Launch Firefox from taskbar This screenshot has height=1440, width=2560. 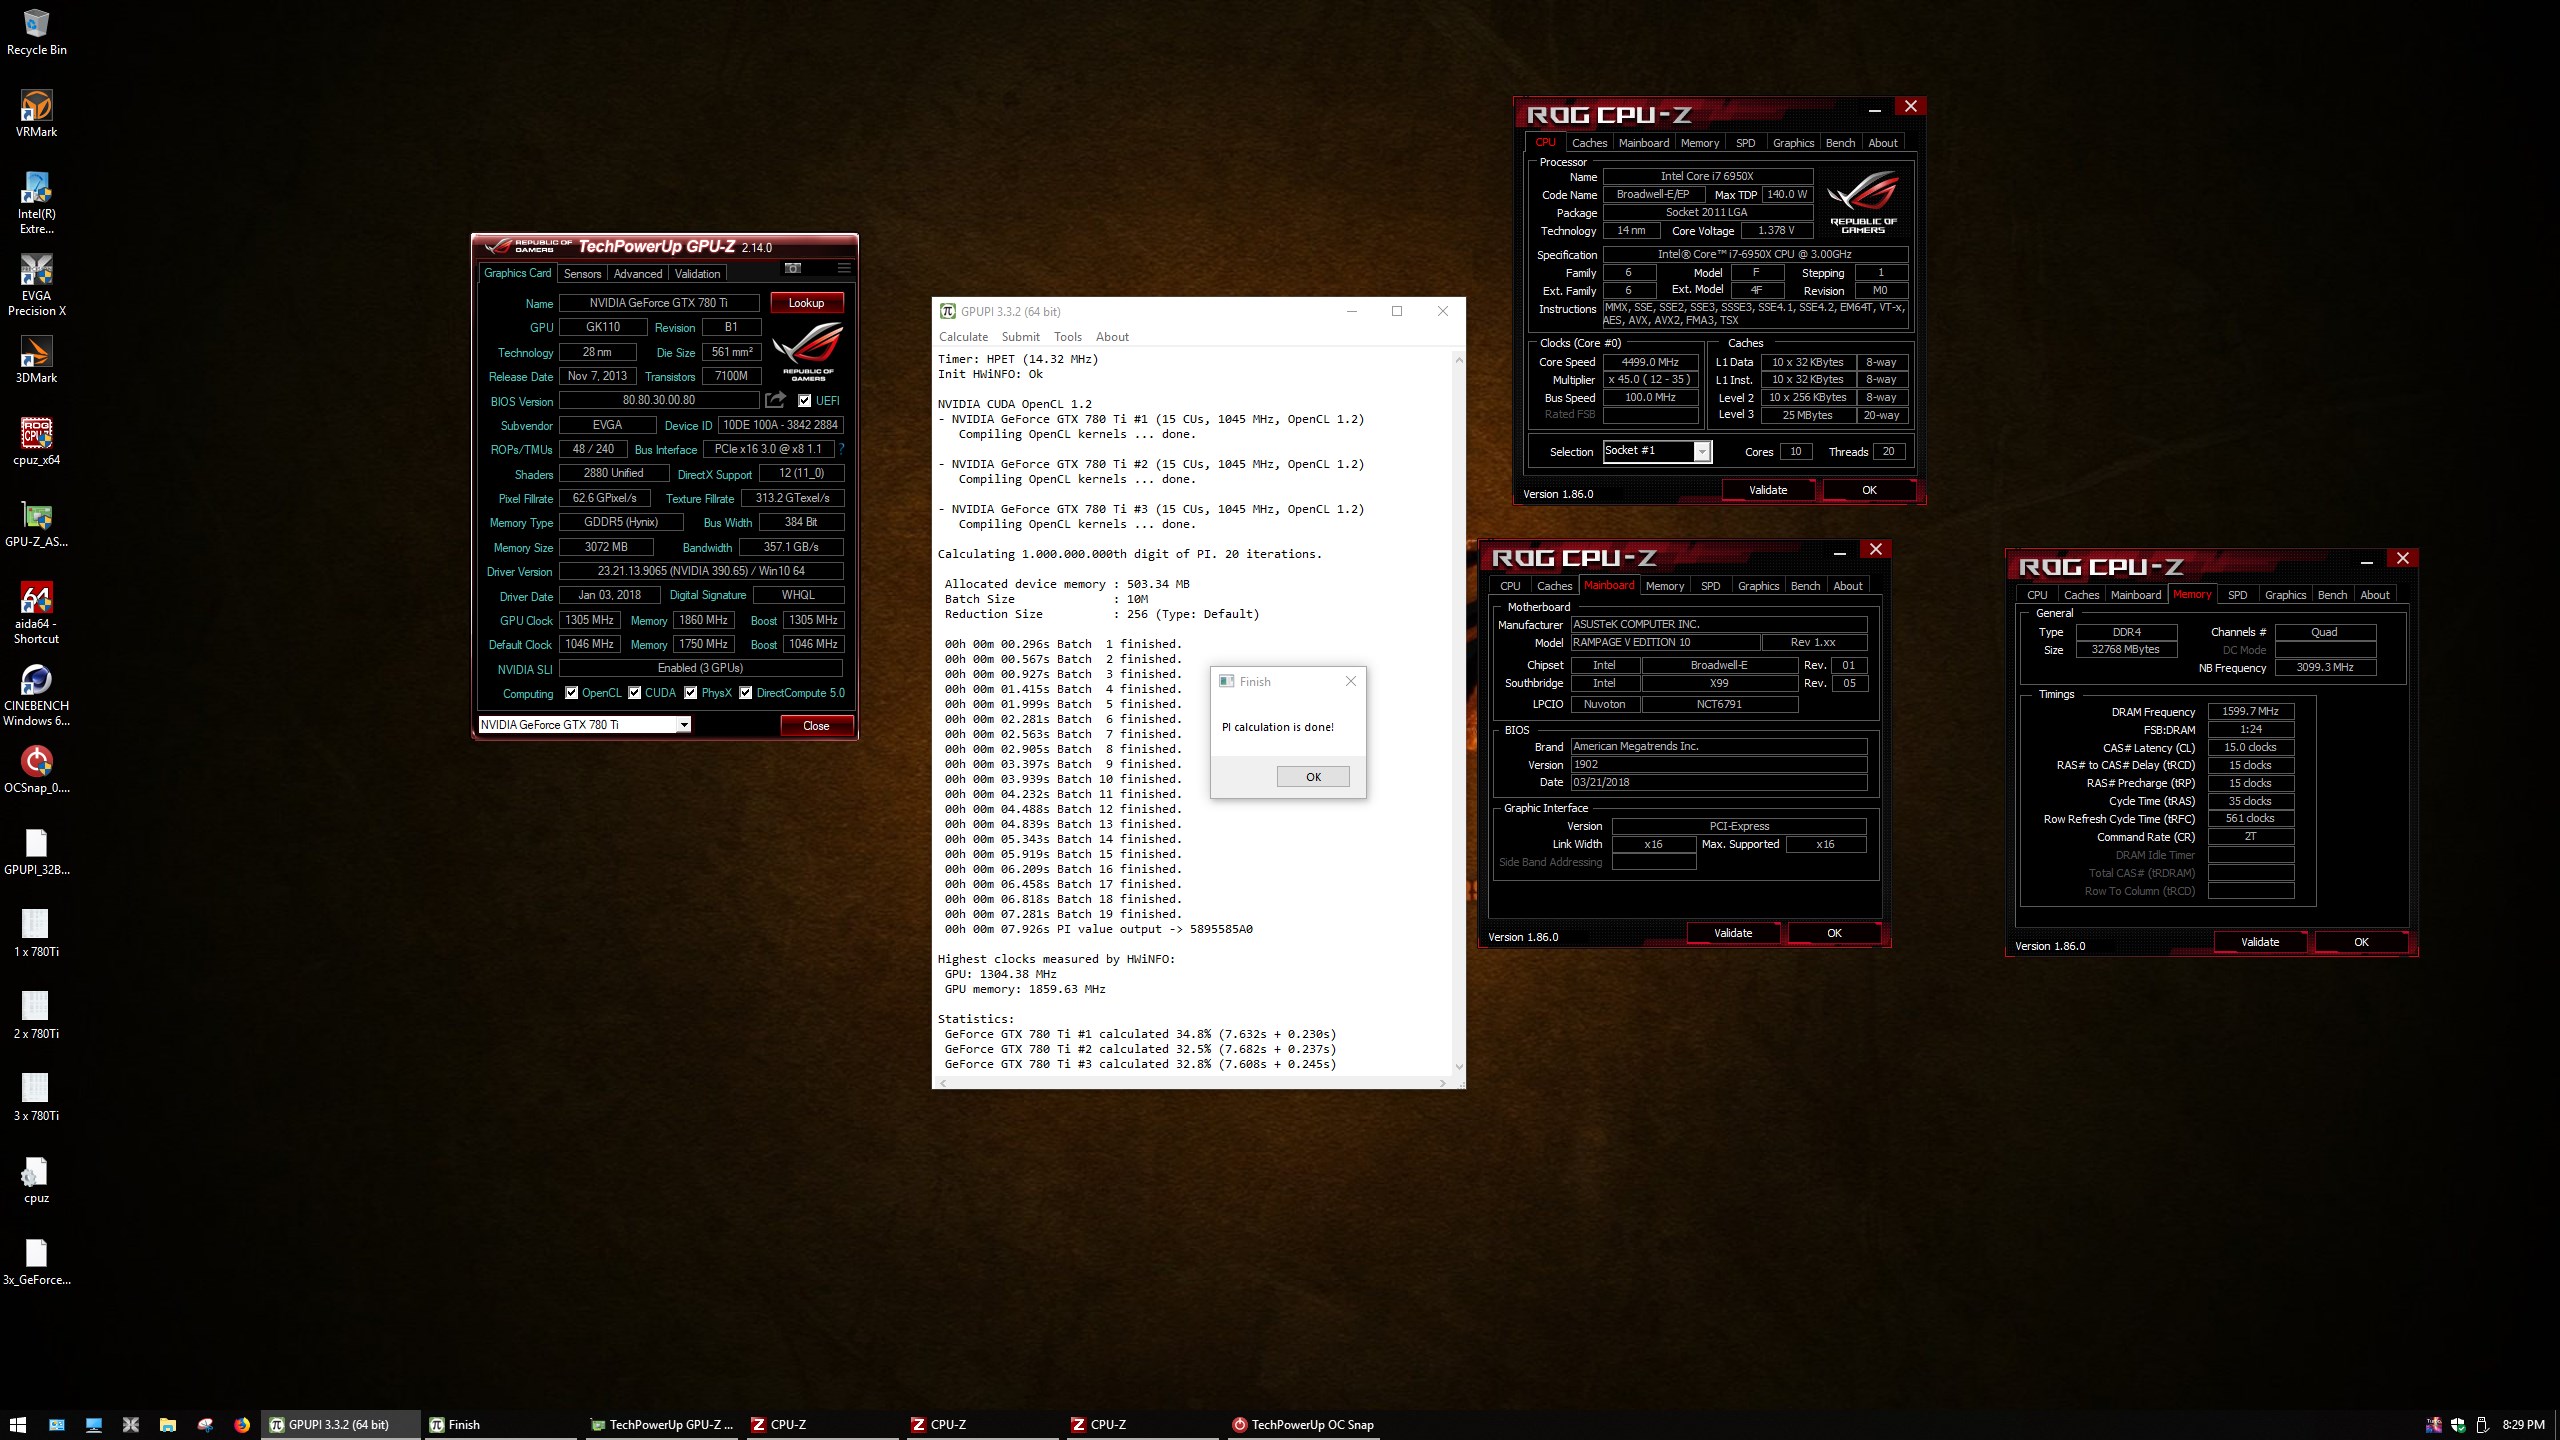point(242,1425)
